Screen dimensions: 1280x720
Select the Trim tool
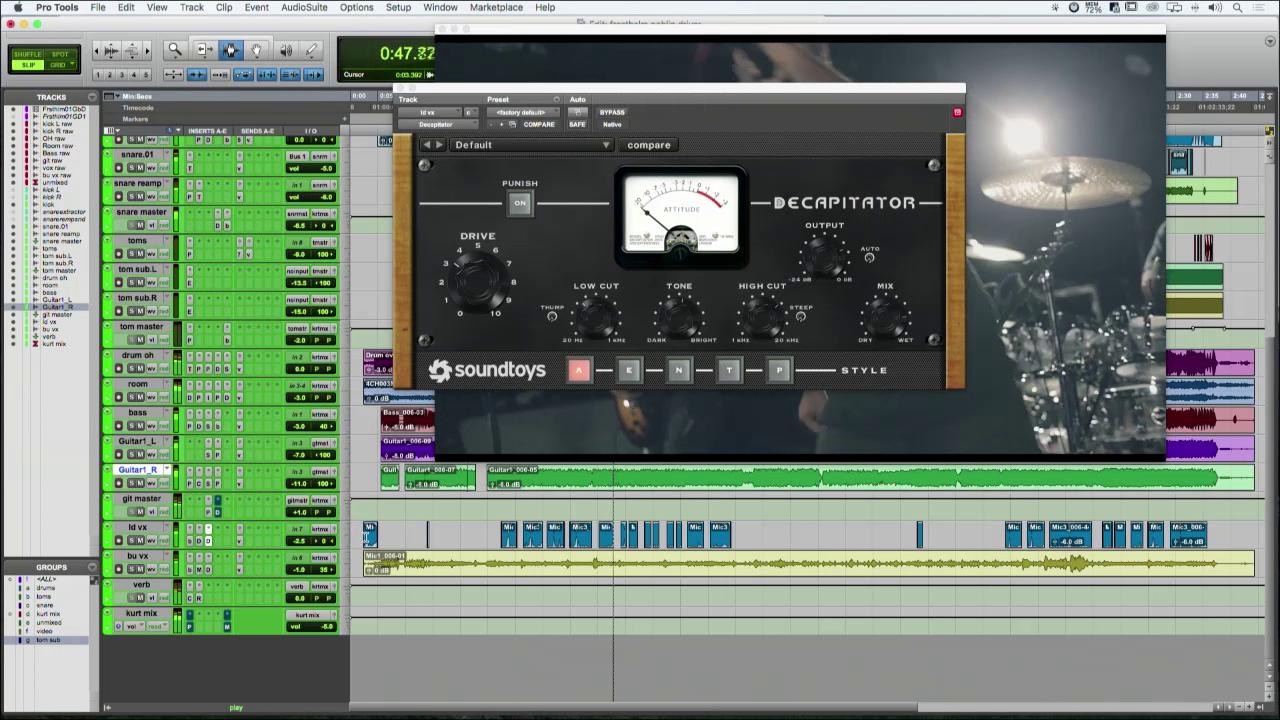tap(204, 50)
